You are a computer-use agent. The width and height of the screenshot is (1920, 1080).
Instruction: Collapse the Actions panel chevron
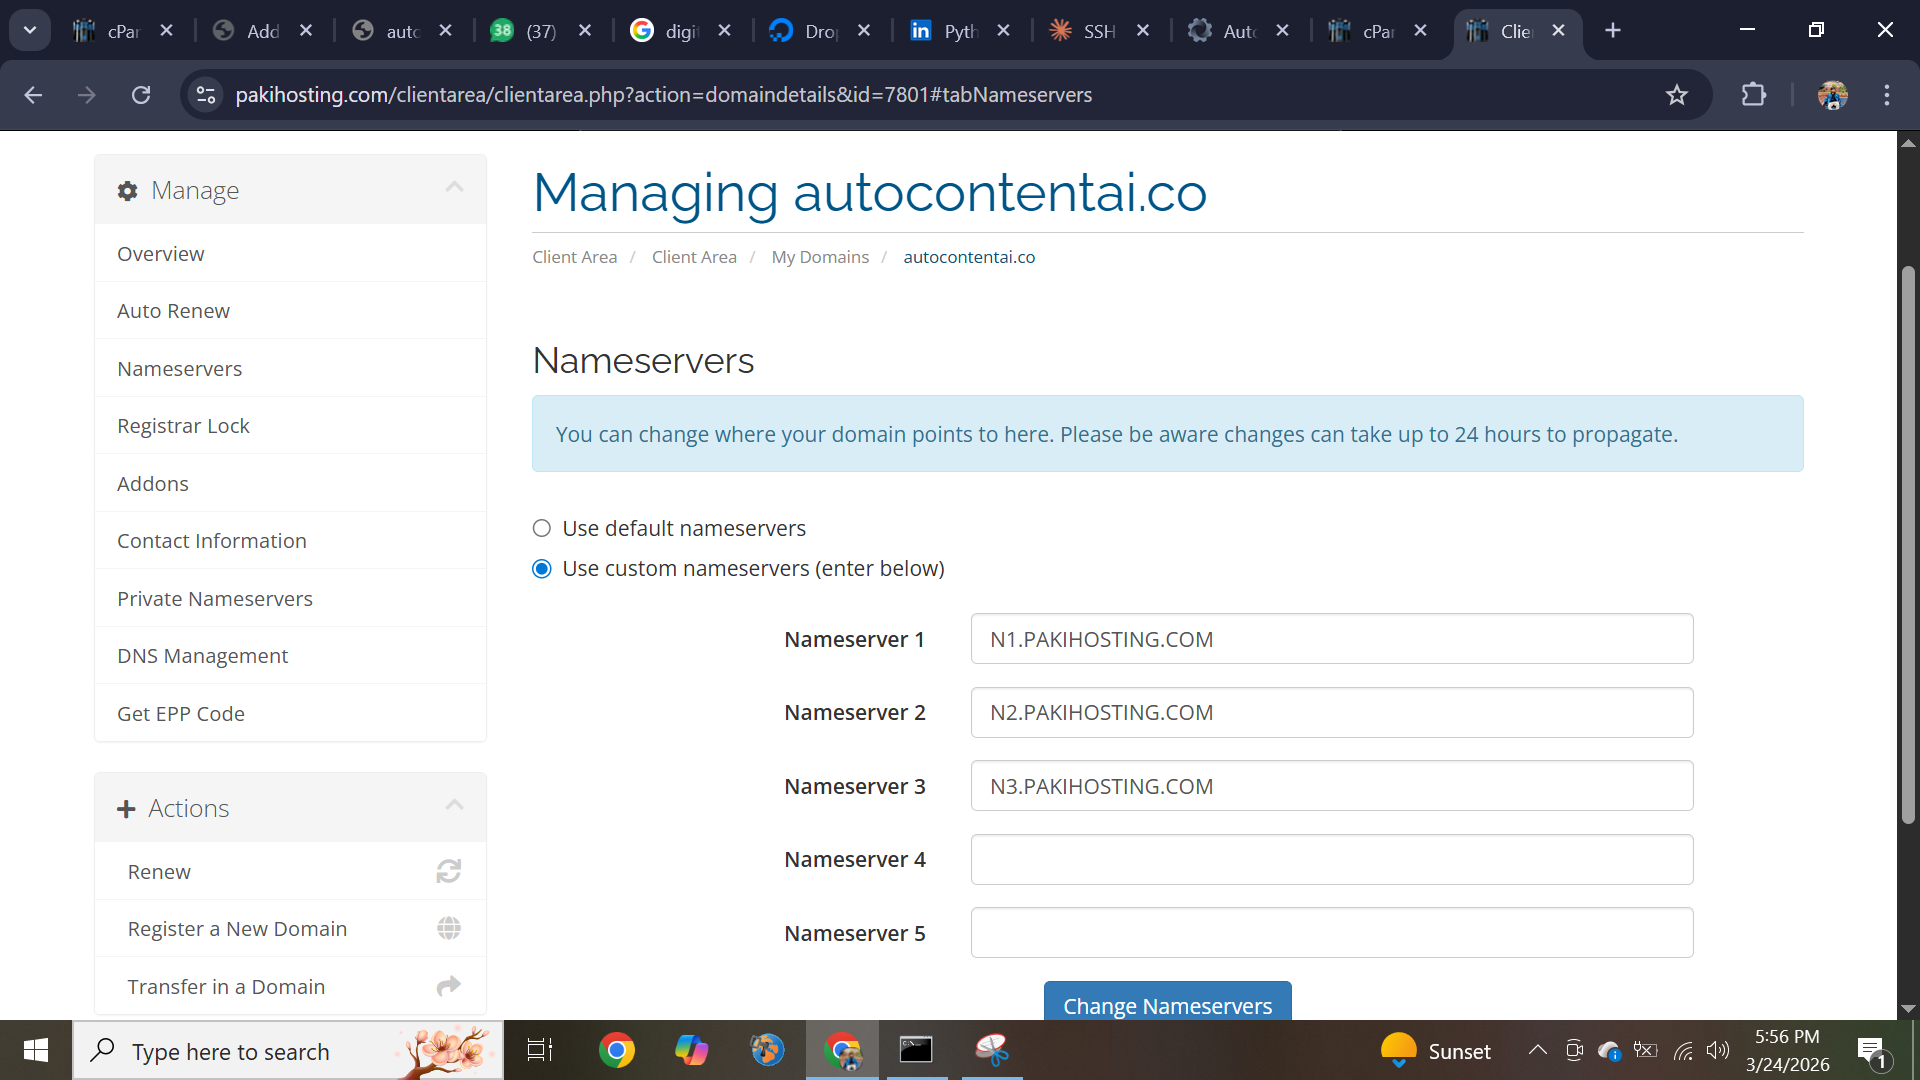coord(454,805)
